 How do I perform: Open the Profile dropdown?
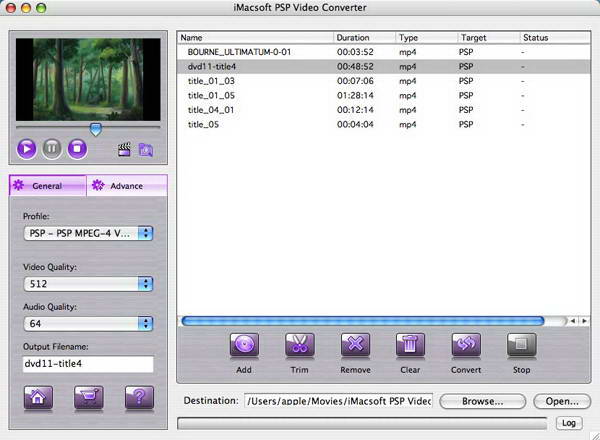click(x=88, y=233)
